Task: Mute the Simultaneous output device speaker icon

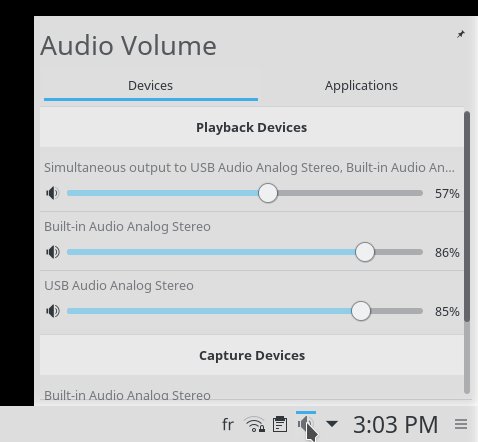Action: click(x=53, y=193)
